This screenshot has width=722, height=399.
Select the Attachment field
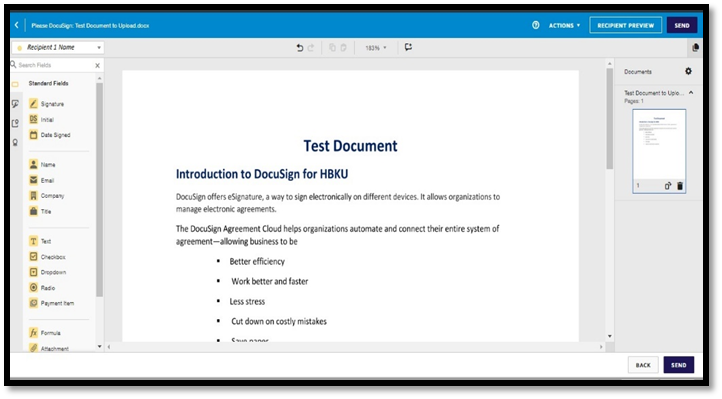click(49, 348)
